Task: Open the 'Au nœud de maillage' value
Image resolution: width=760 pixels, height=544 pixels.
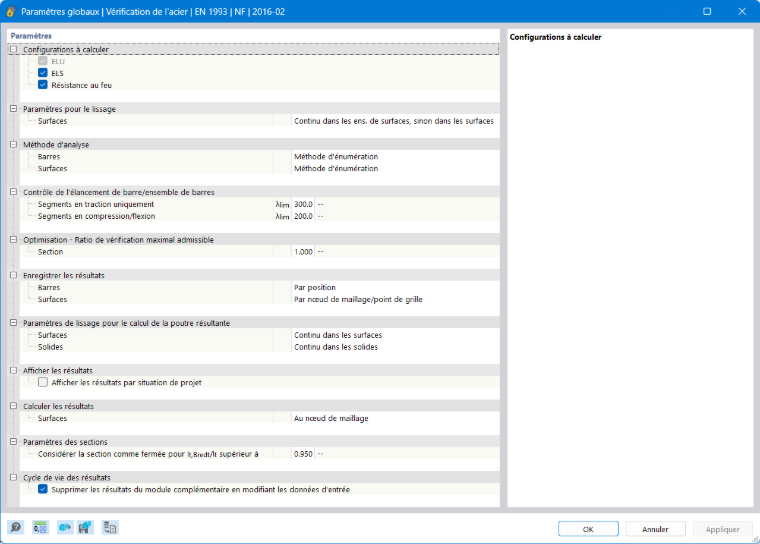Action: point(395,418)
